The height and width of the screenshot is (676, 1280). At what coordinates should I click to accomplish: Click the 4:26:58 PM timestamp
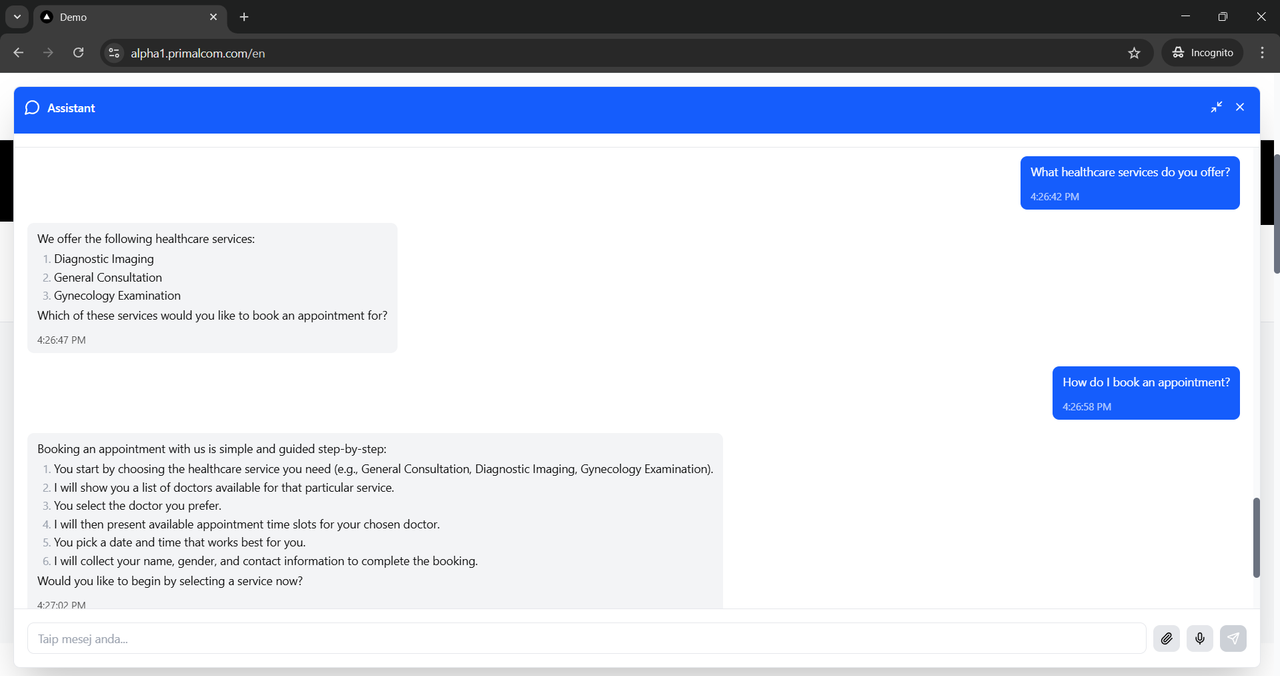point(1087,407)
